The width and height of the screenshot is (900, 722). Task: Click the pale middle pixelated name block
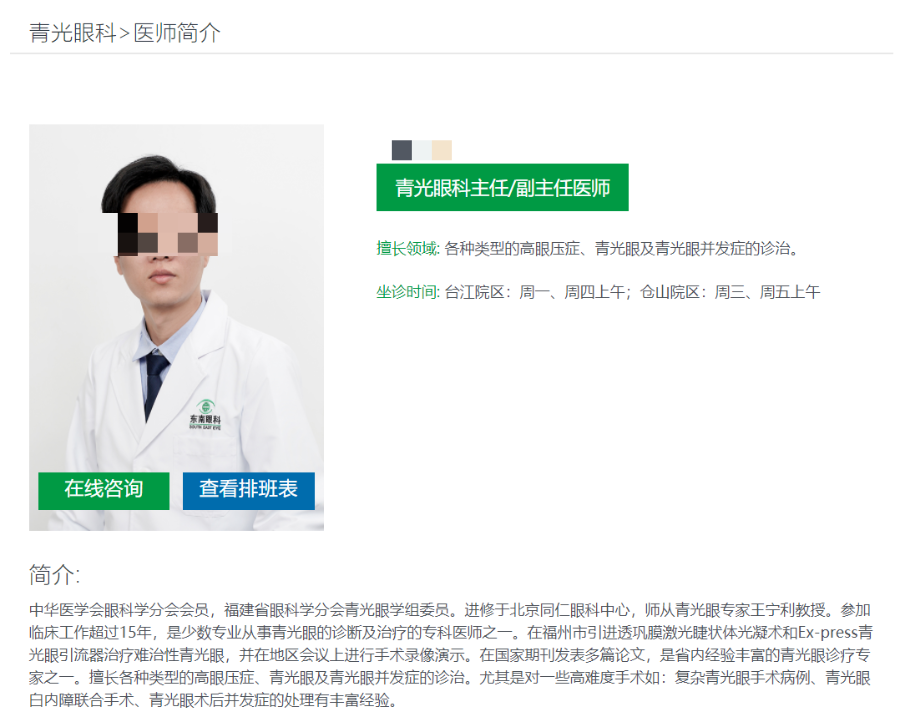click(422, 150)
